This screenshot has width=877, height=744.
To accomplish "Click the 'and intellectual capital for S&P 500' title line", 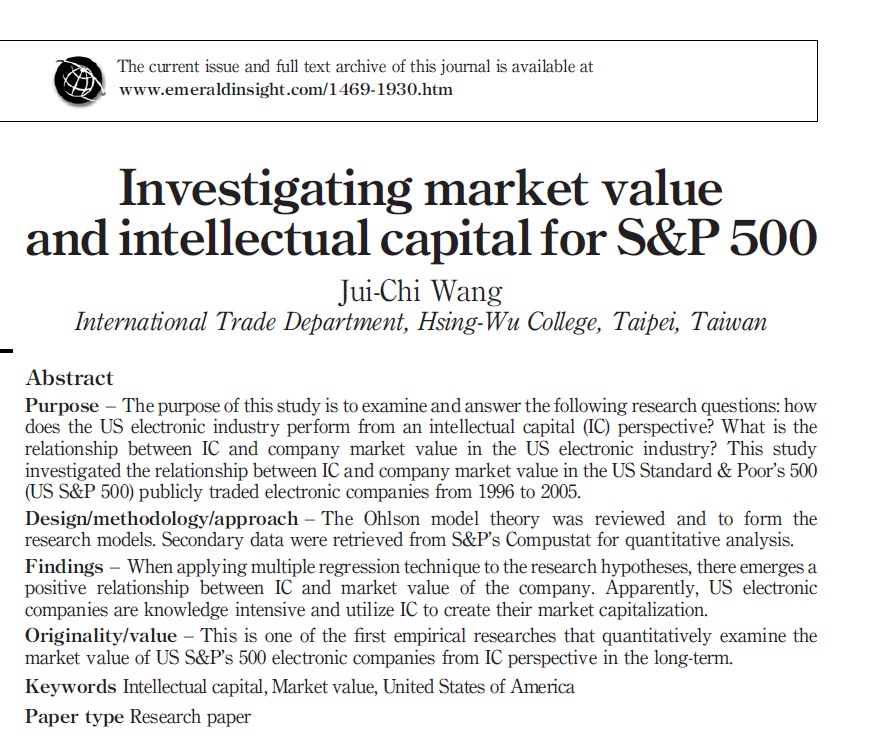I will pyautogui.click(x=421, y=239).
